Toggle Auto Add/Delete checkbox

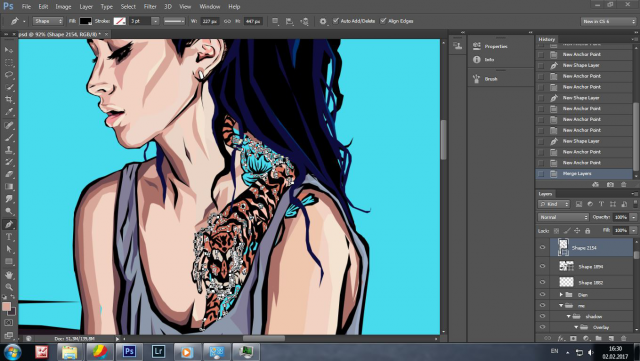pos(336,21)
